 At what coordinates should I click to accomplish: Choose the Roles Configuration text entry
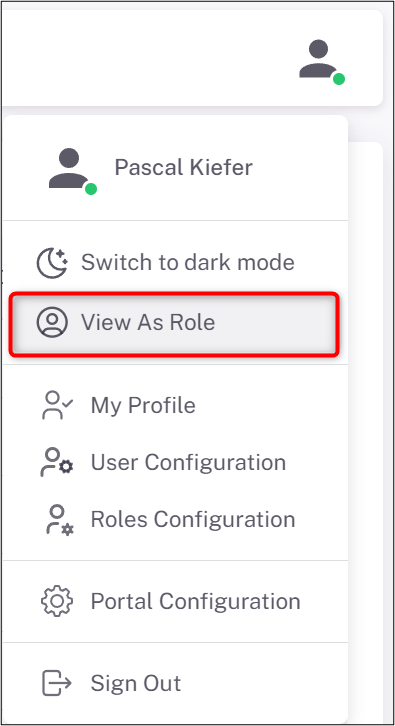(193, 519)
